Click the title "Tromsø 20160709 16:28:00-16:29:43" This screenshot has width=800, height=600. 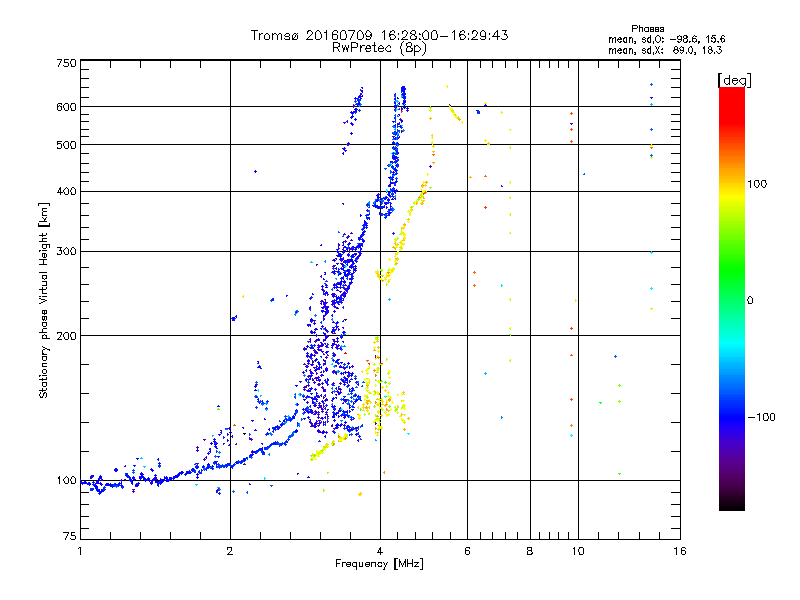379,35
